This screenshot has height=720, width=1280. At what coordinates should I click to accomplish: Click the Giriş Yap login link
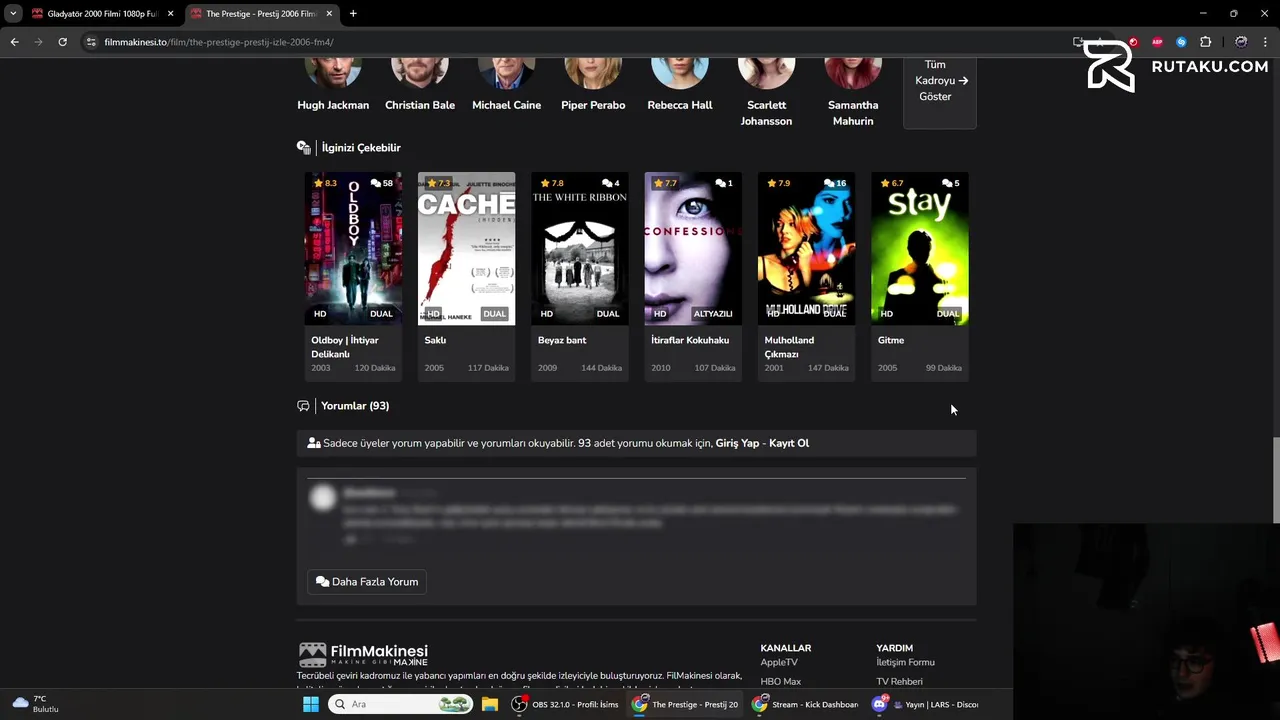[x=737, y=443]
